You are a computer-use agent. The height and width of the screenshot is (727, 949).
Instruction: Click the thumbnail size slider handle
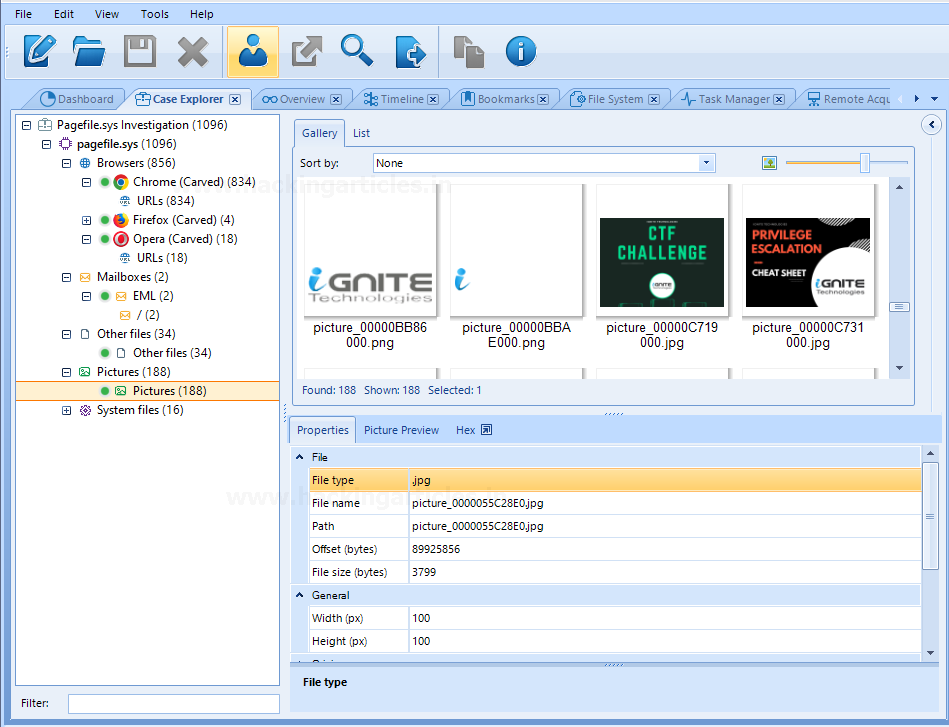[x=865, y=162]
